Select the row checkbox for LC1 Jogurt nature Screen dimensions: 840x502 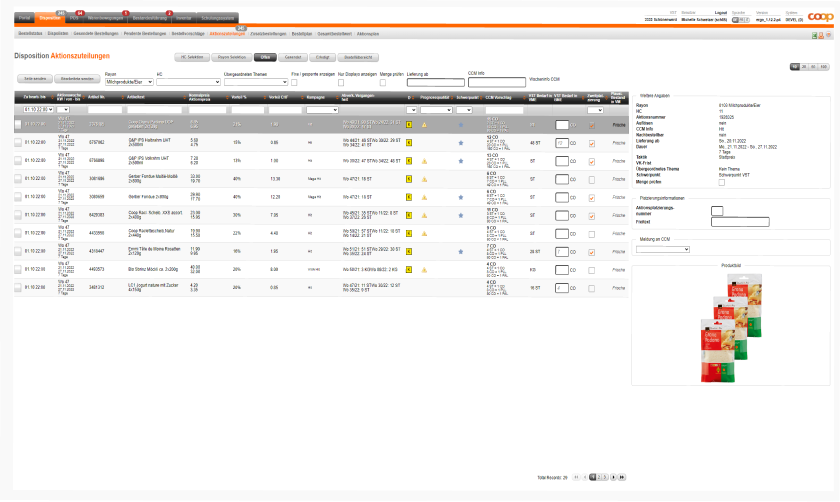tap(18, 288)
